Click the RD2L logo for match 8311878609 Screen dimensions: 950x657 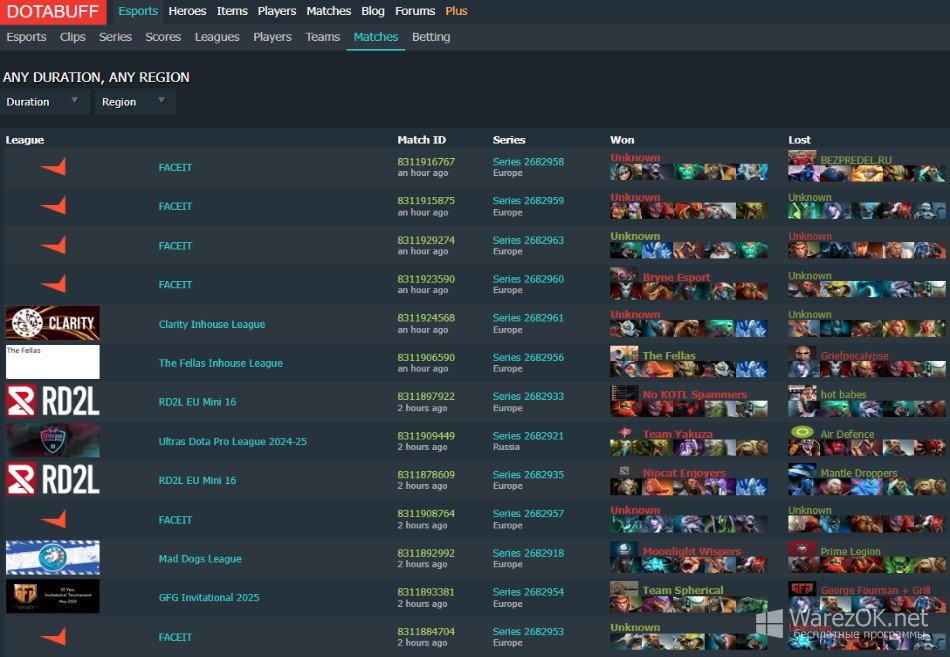coord(53,479)
